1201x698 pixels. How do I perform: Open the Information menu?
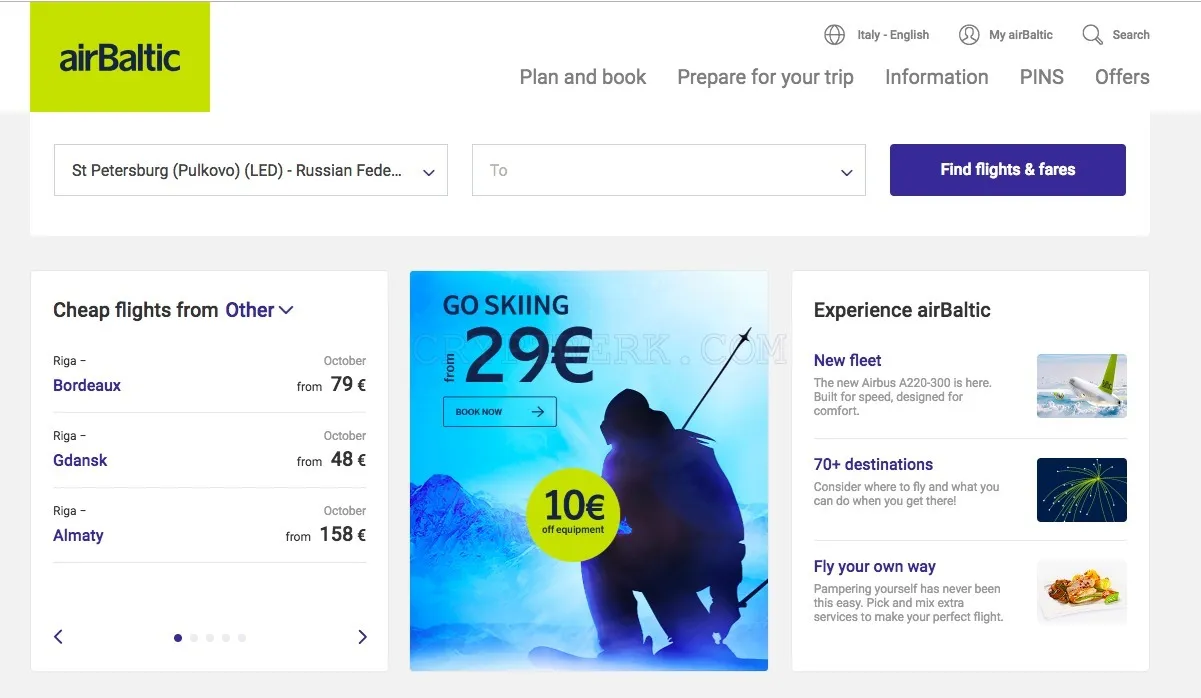point(936,77)
